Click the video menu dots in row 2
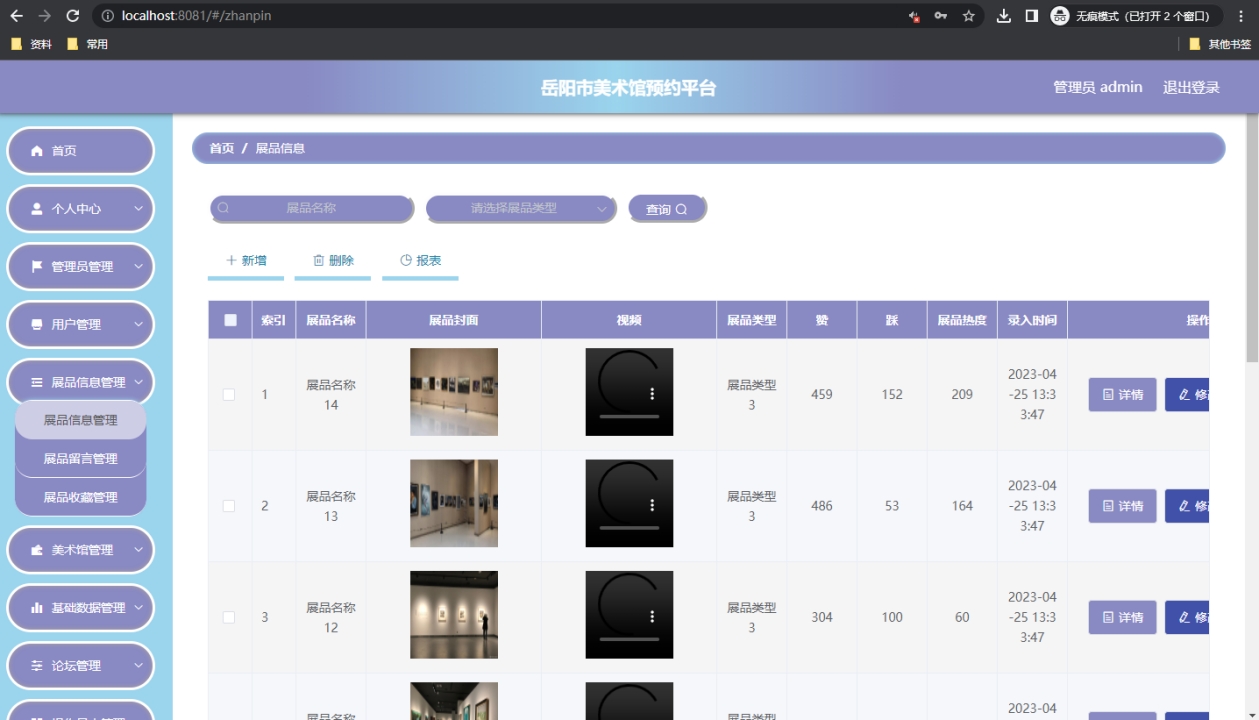The width and height of the screenshot is (1259, 720). tap(652, 505)
